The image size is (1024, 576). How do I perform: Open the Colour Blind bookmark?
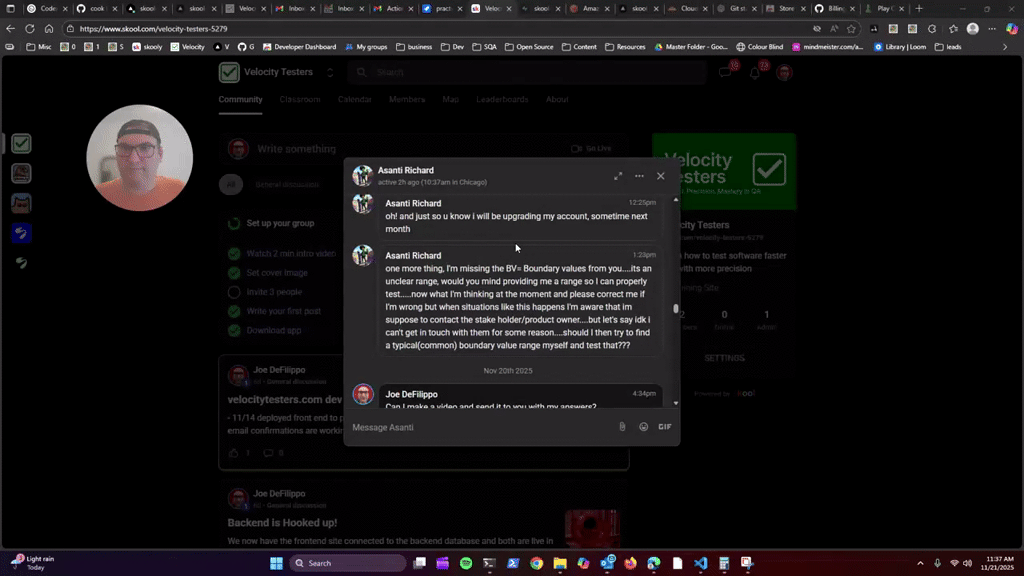(x=760, y=47)
